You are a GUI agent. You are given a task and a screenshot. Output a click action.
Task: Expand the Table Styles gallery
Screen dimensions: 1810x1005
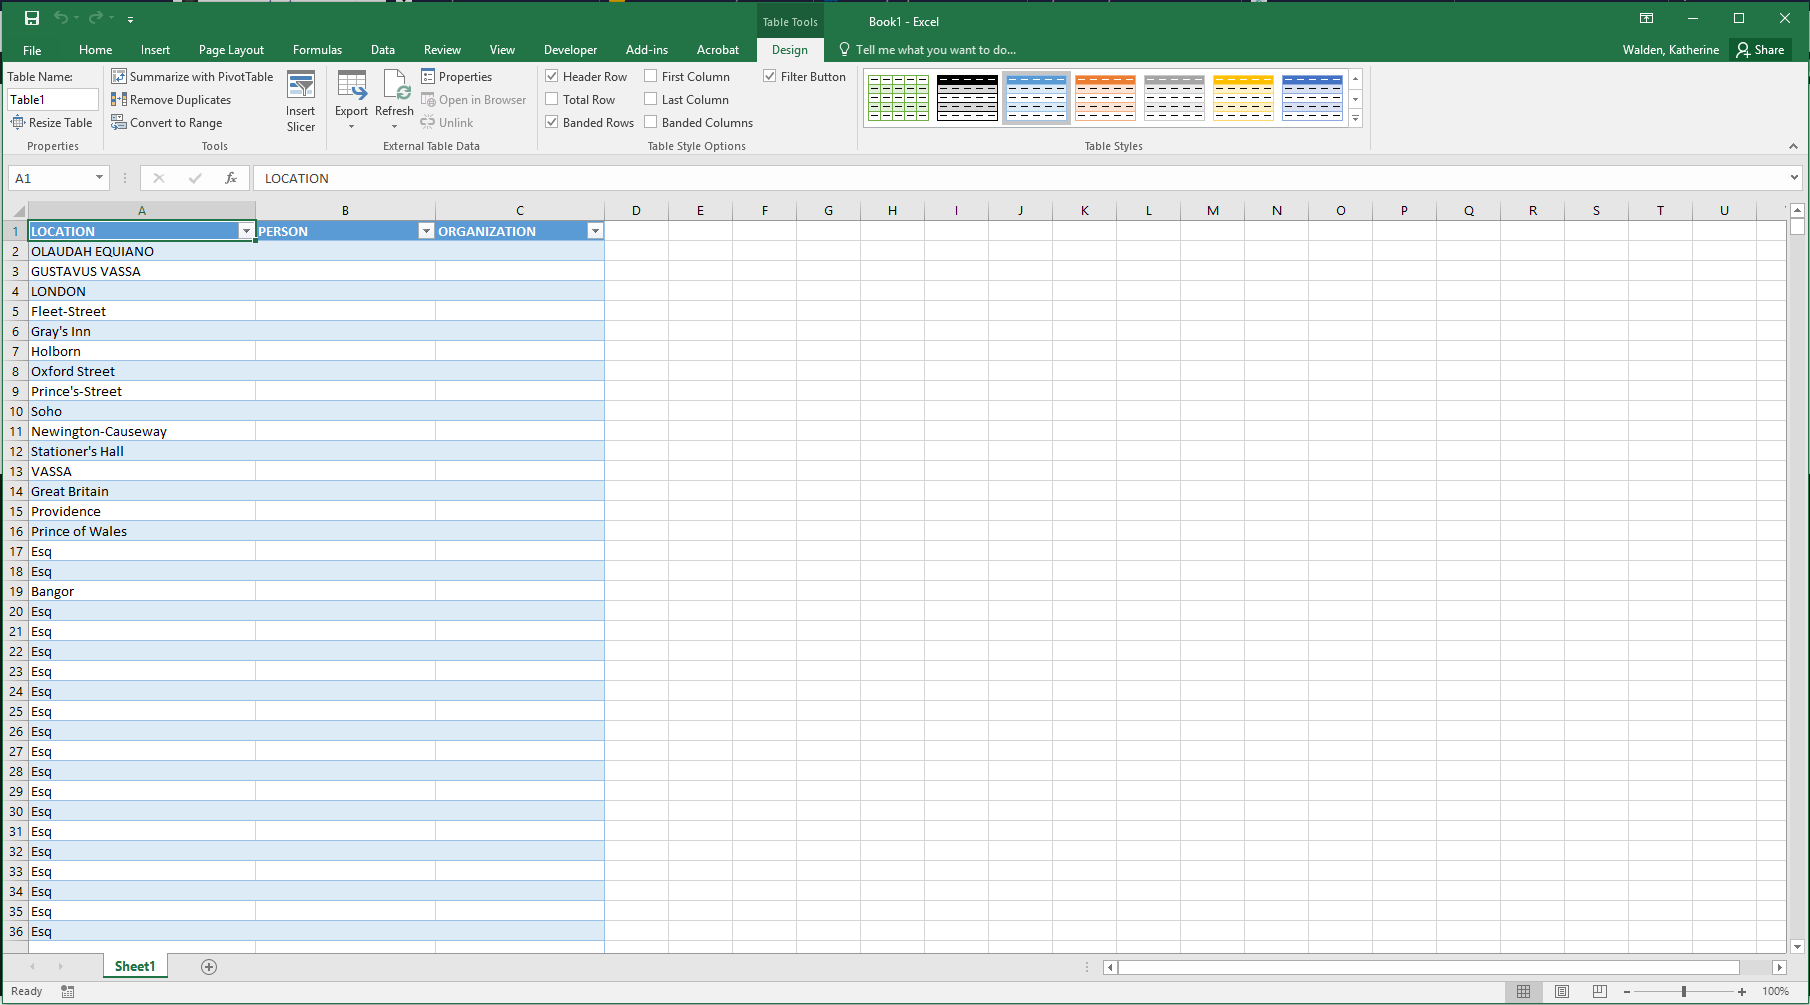1356,119
